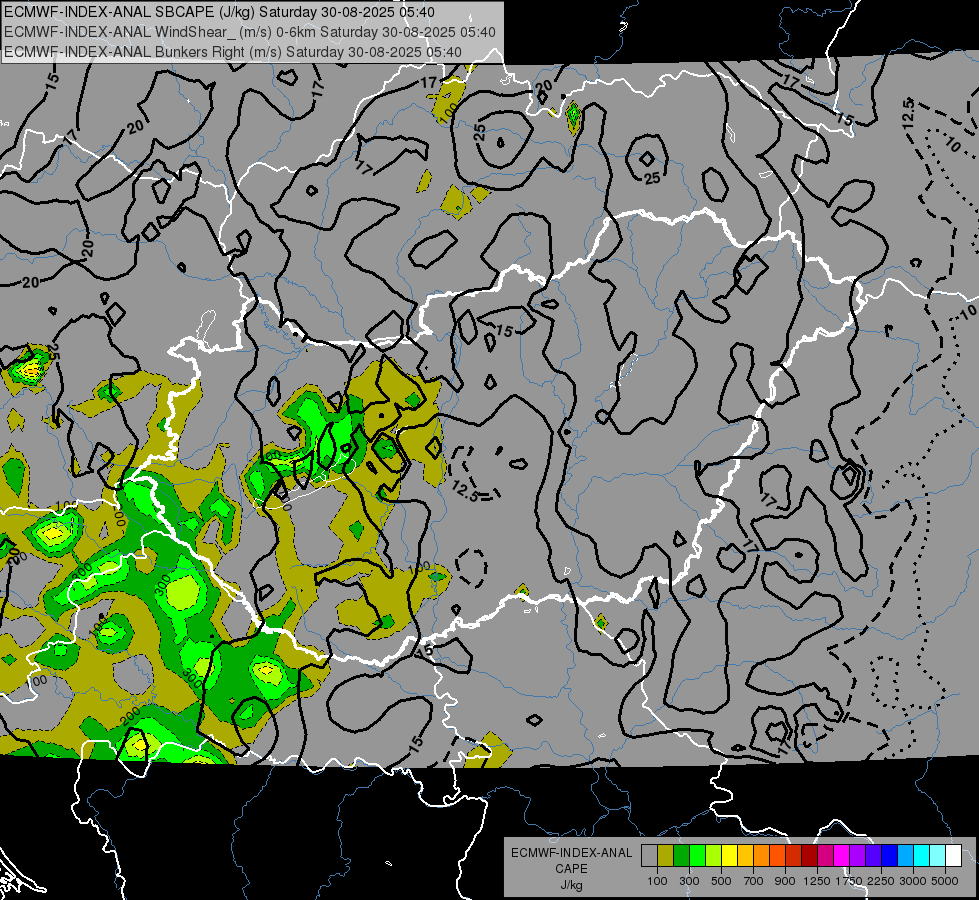Click the legend value 1250
The image size is (979, 900).
[x=817, y=881]
